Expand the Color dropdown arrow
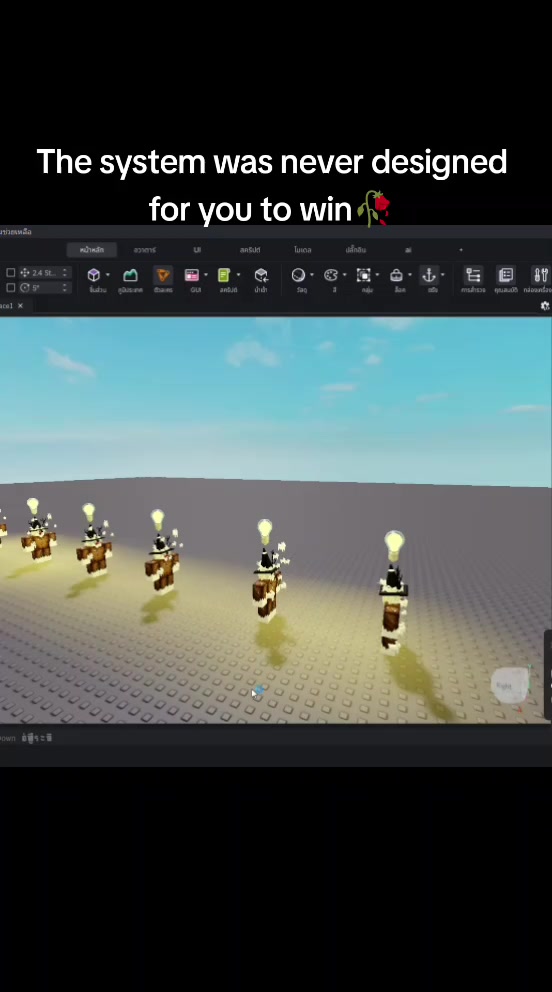Image resolution: width=552 pixels, height=992 pixels. (344, 275)
